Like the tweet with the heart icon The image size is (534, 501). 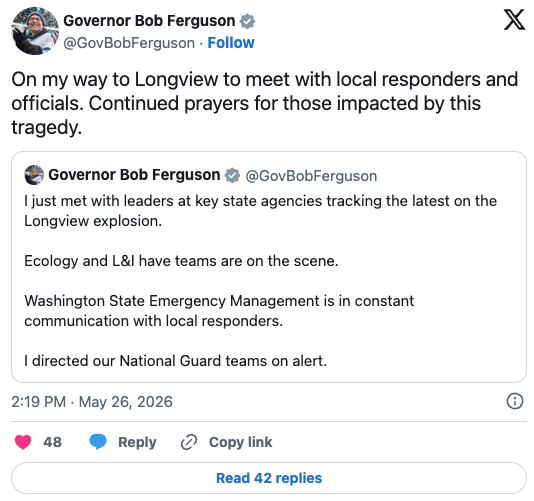[23, 442]
